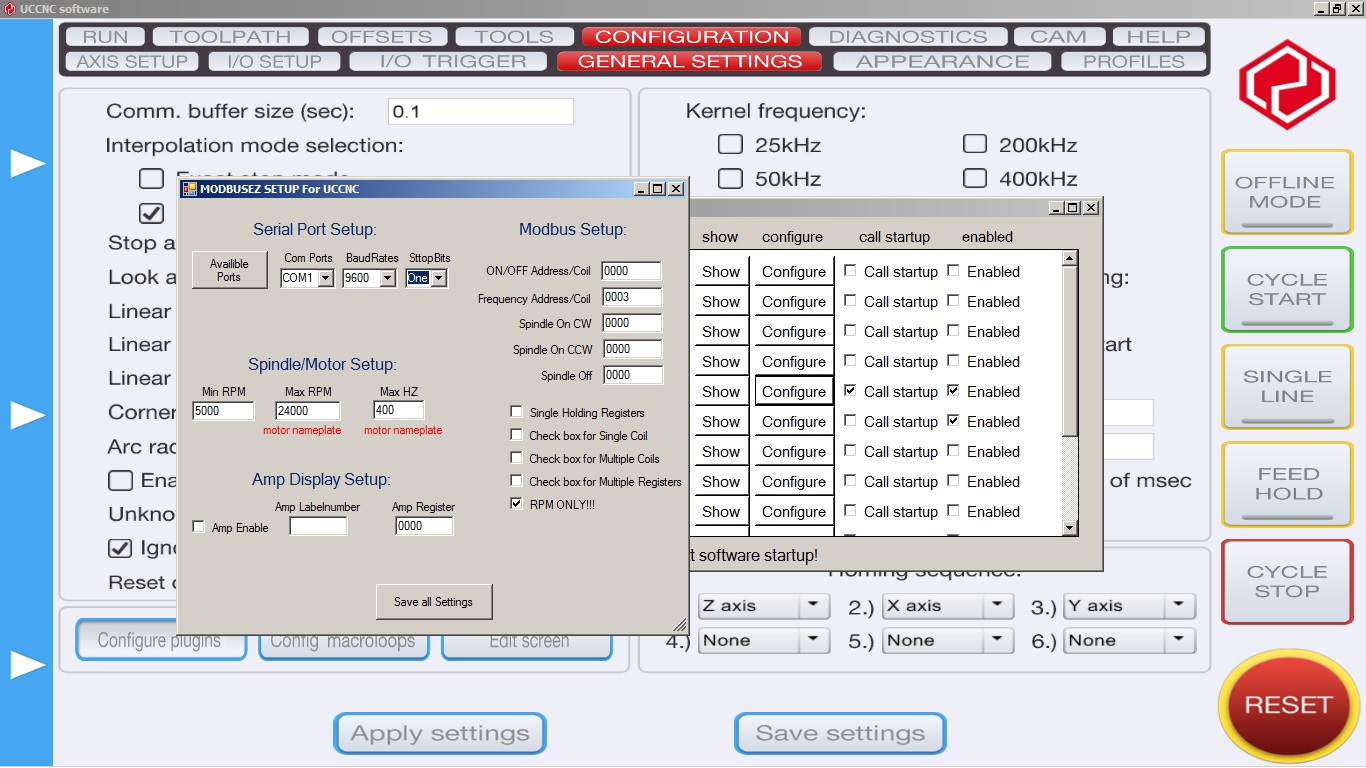Open the APPEARANCE sub-tab
The width and height of the screenshot is (1366, 768).
click(942, 61)
